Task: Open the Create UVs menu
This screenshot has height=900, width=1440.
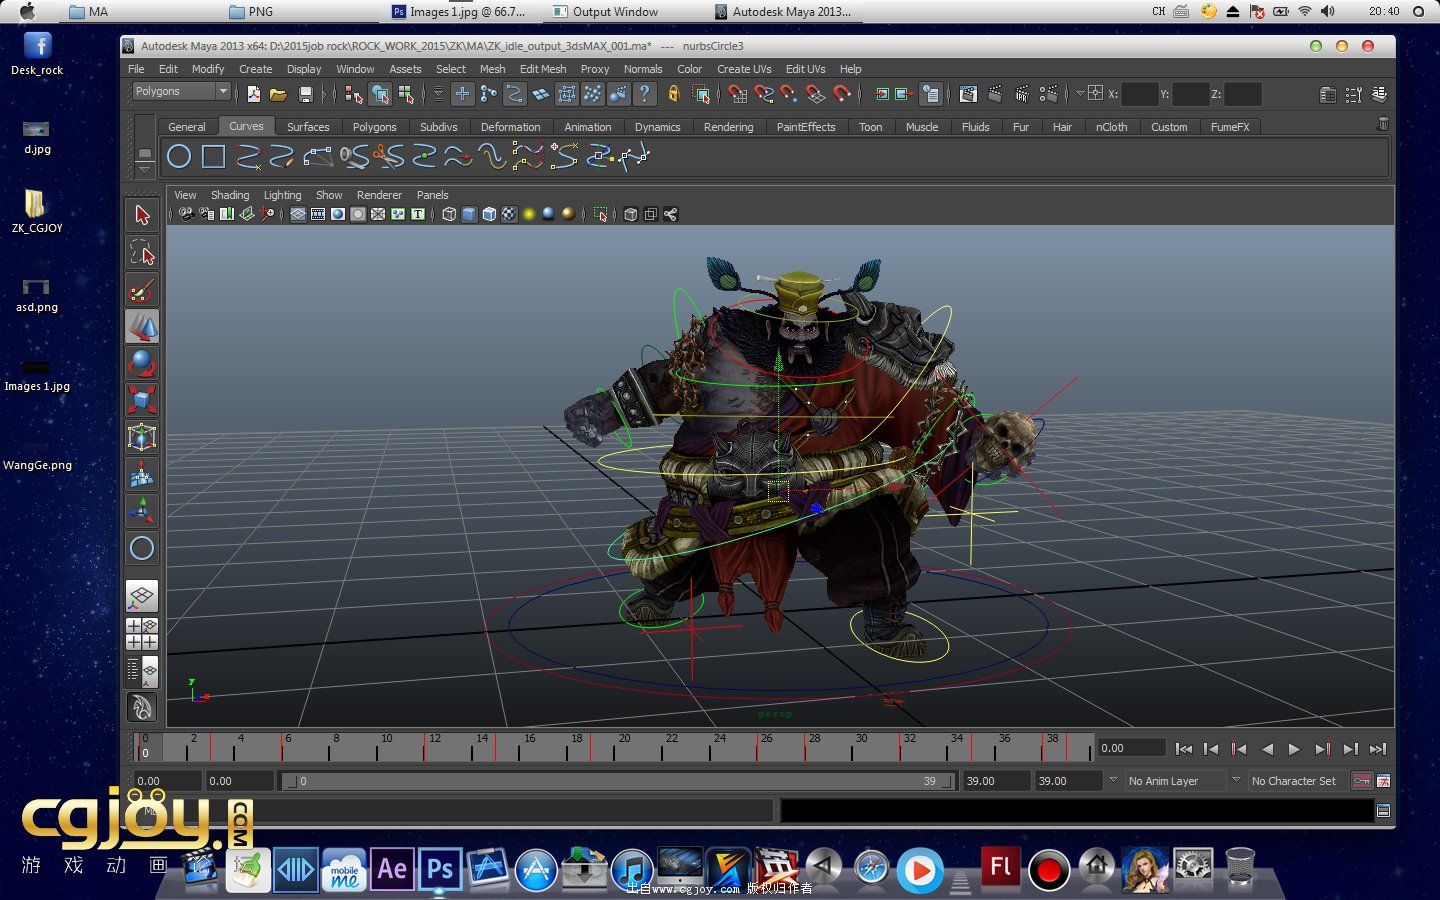Action: [x=744, y=69]
